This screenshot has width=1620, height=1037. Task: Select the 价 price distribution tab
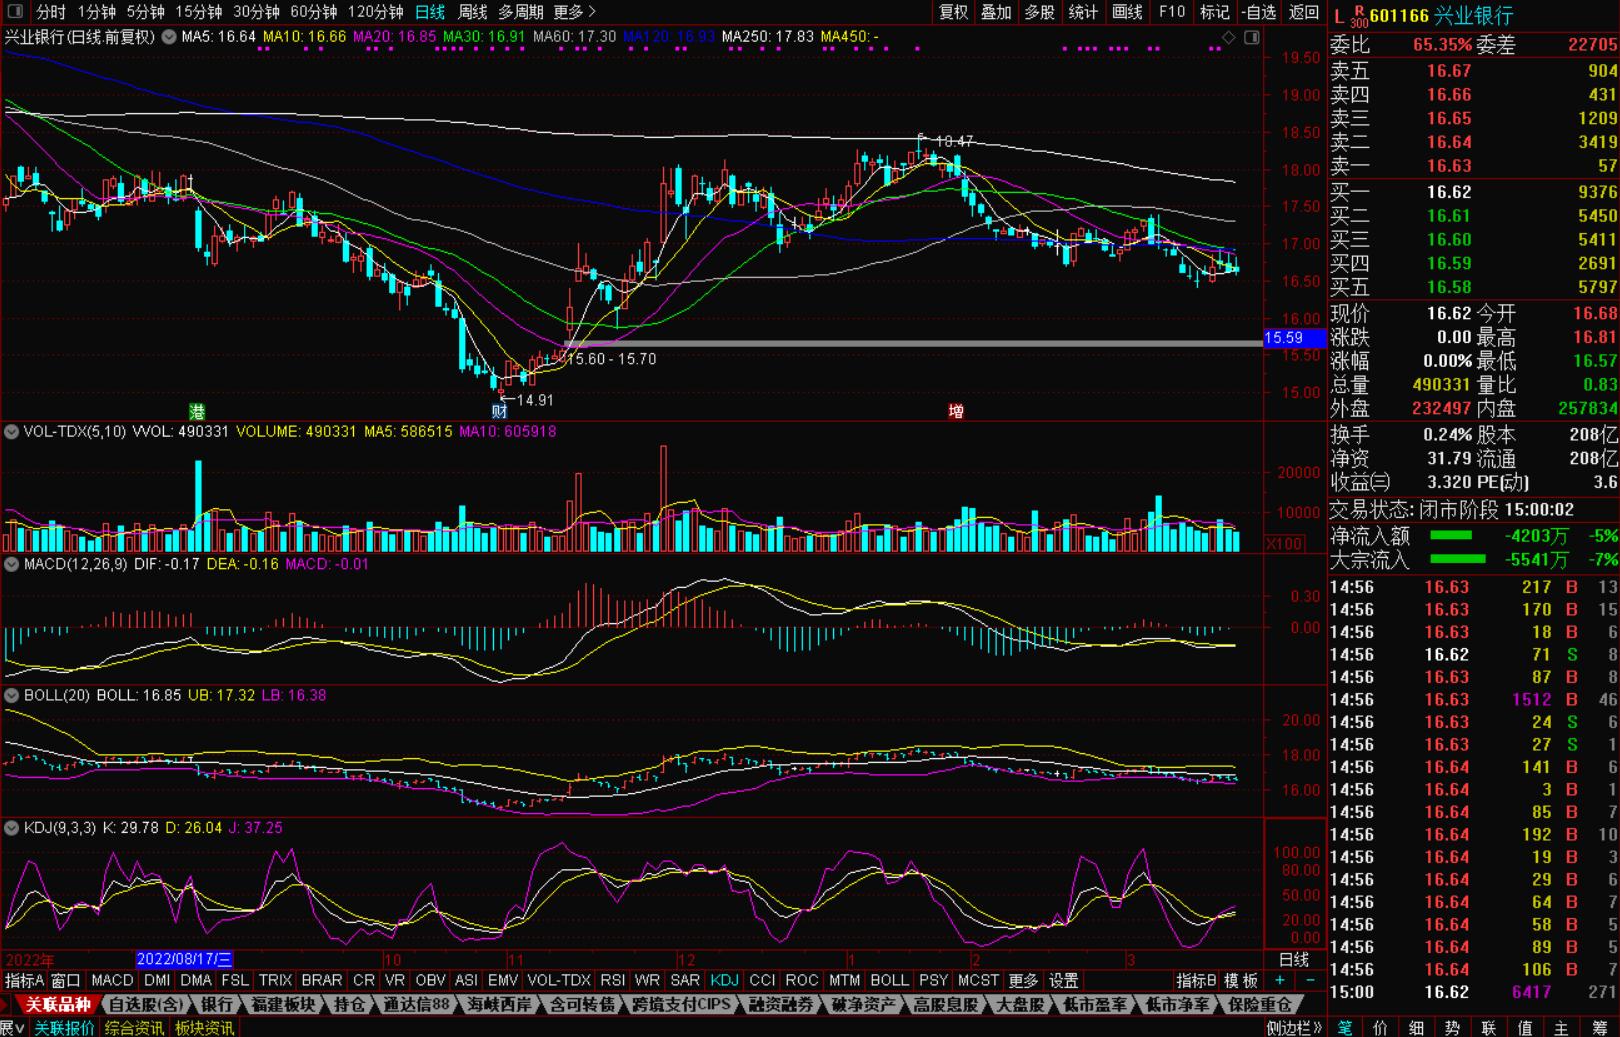[1381, 1028]
